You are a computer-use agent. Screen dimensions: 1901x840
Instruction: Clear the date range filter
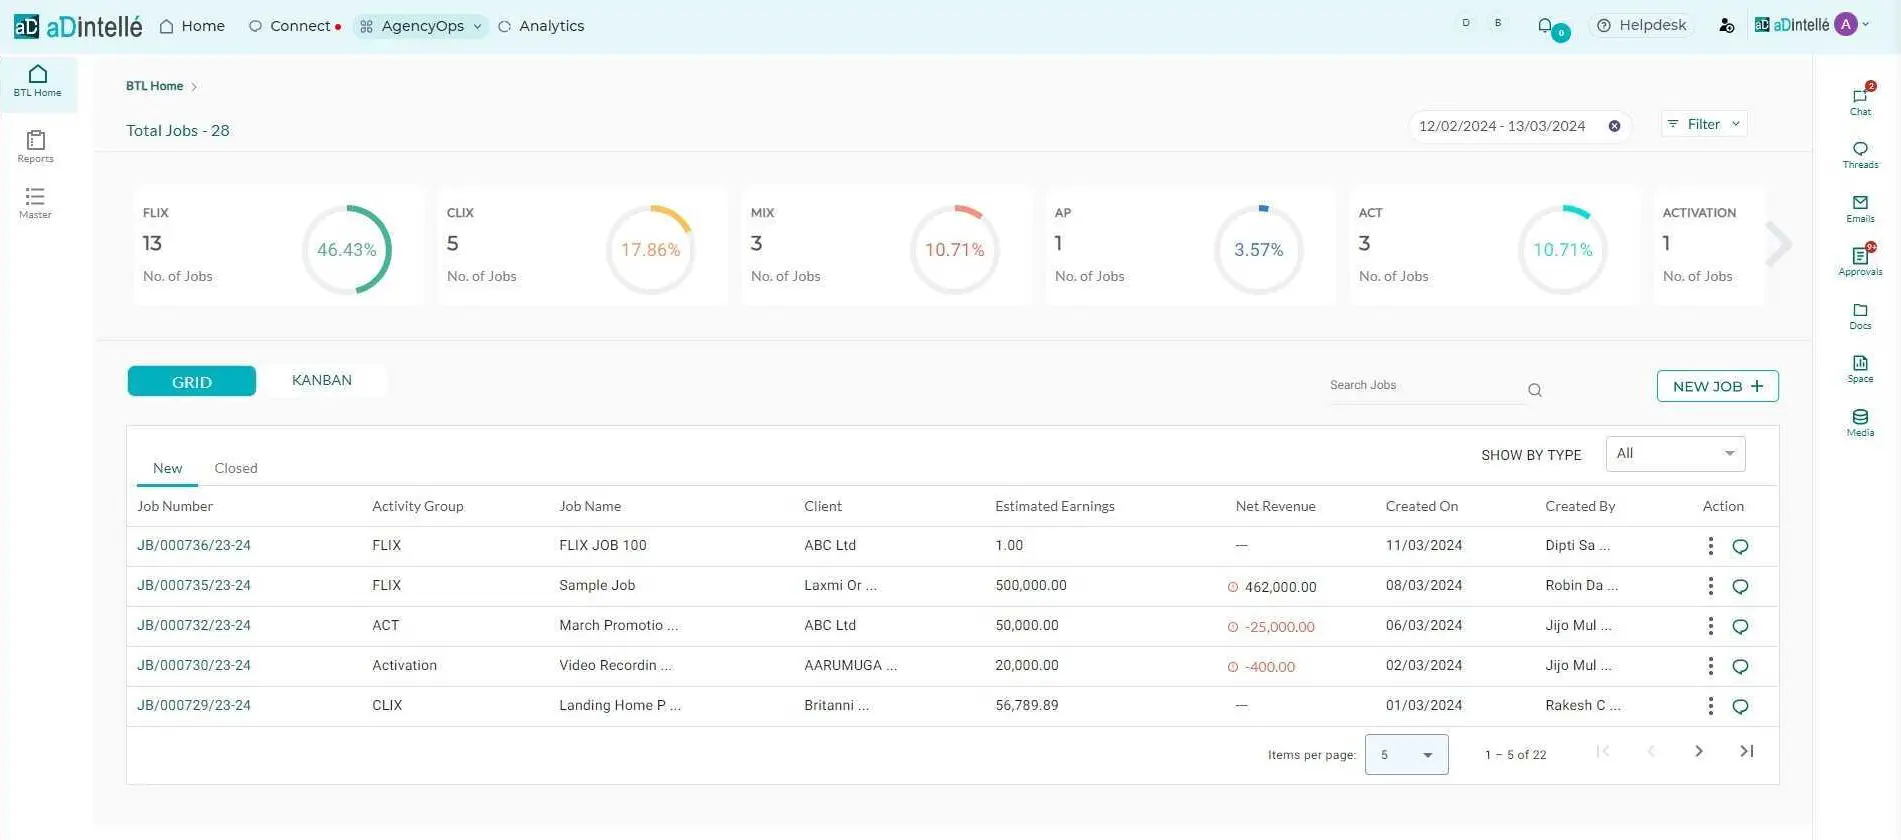[1614, 126]
